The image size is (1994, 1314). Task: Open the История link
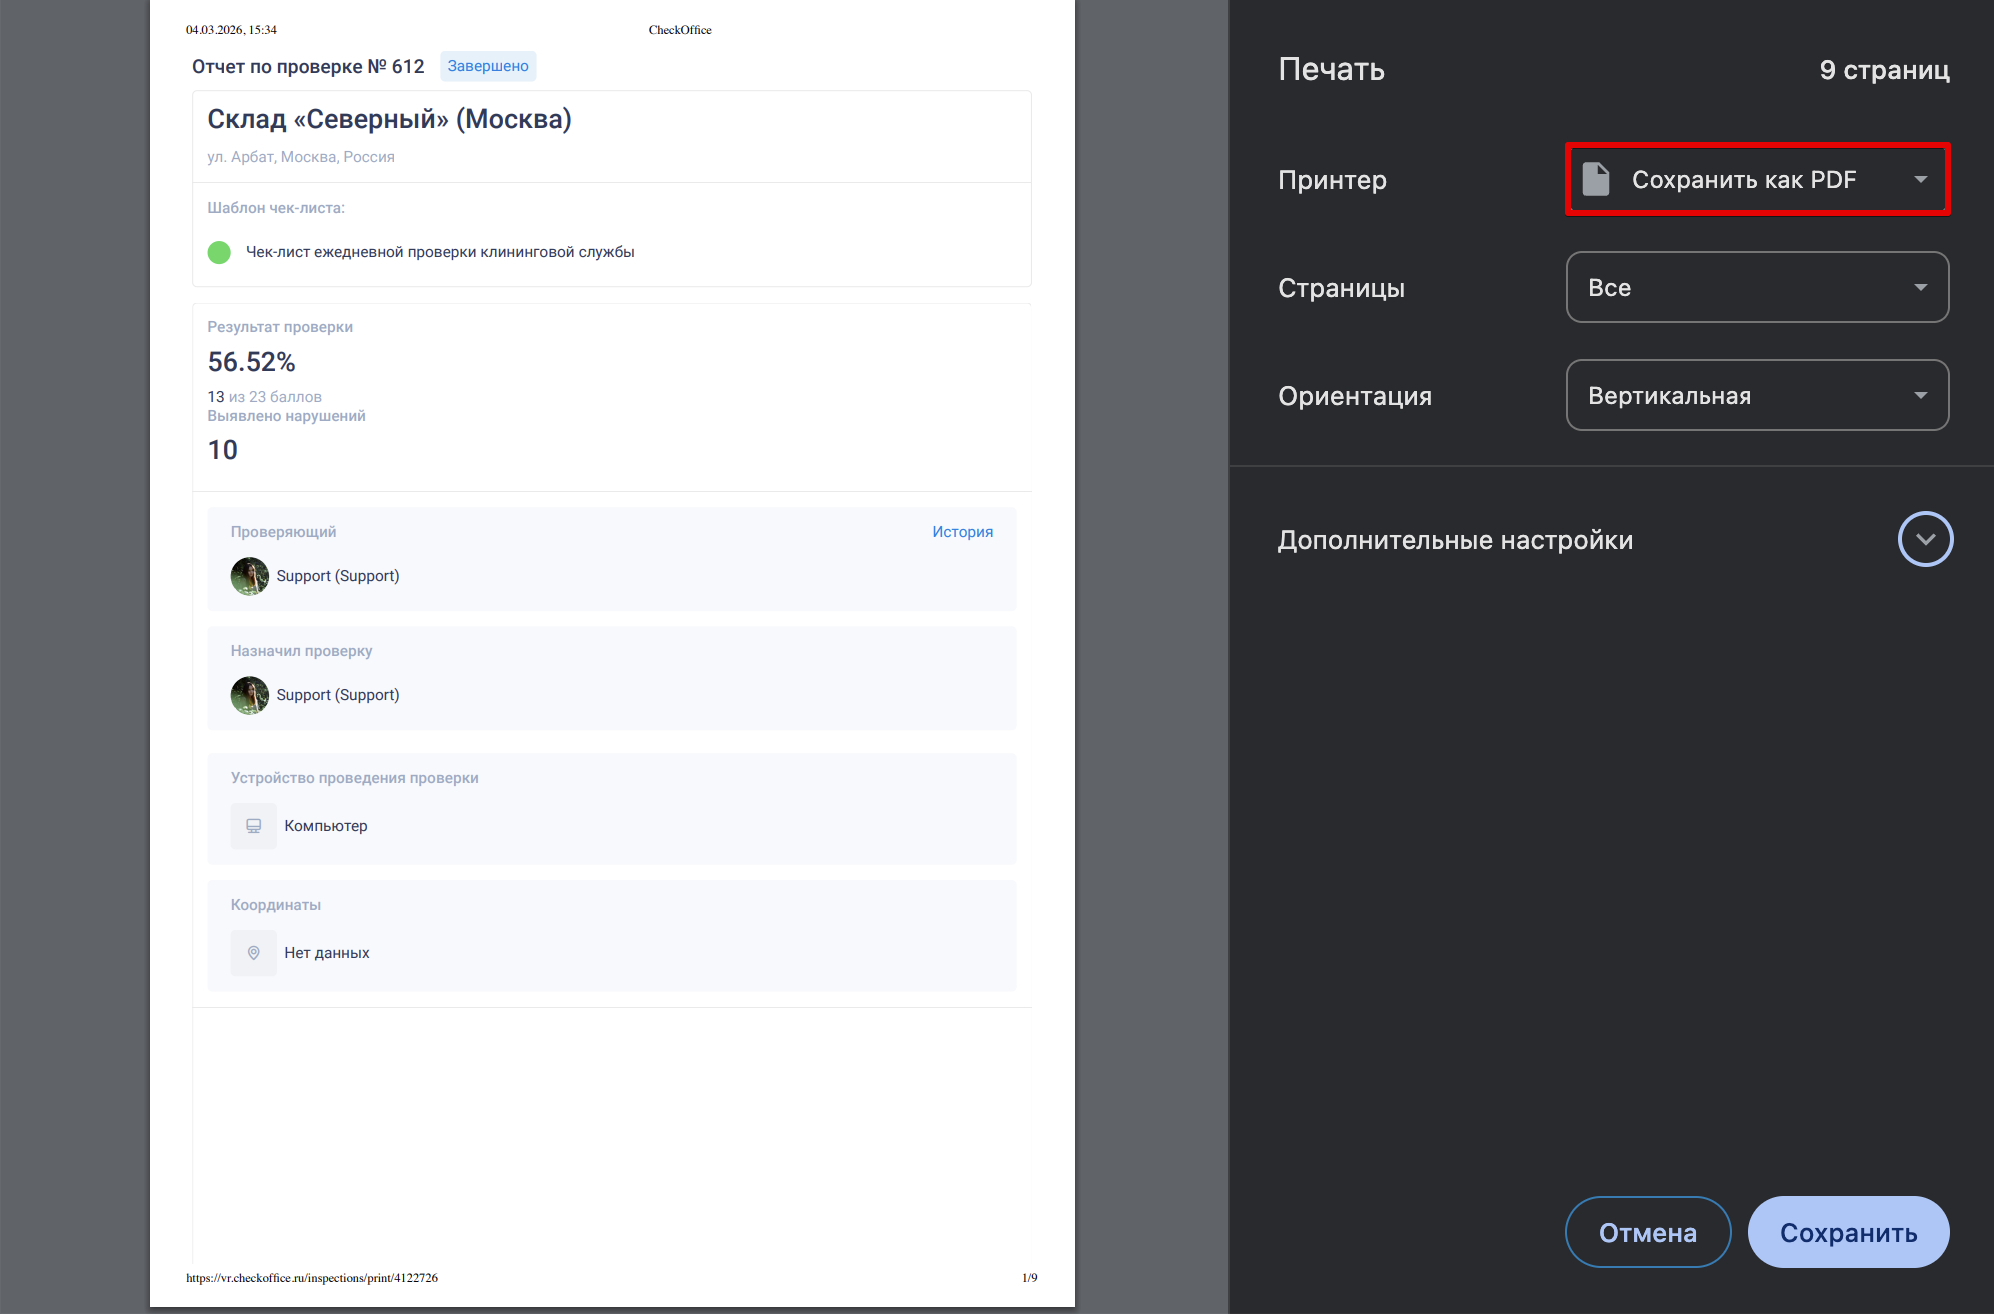tap(962, 532)
